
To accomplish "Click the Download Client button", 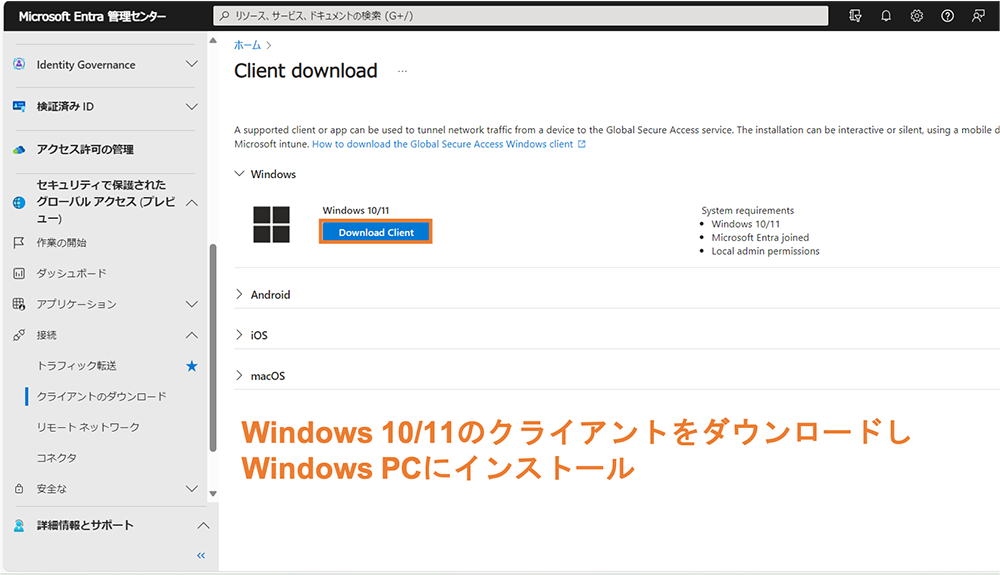I will [x=376, y=232].
